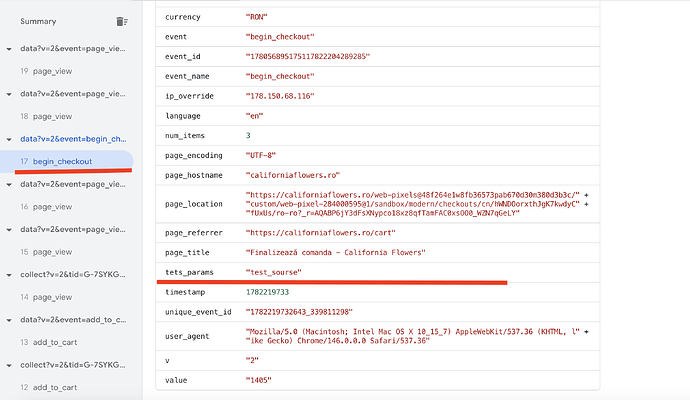The width and height of the screenshot is (690, 400).
Task: Click the page_referrer cart URL value
Action: click(320, 233)
